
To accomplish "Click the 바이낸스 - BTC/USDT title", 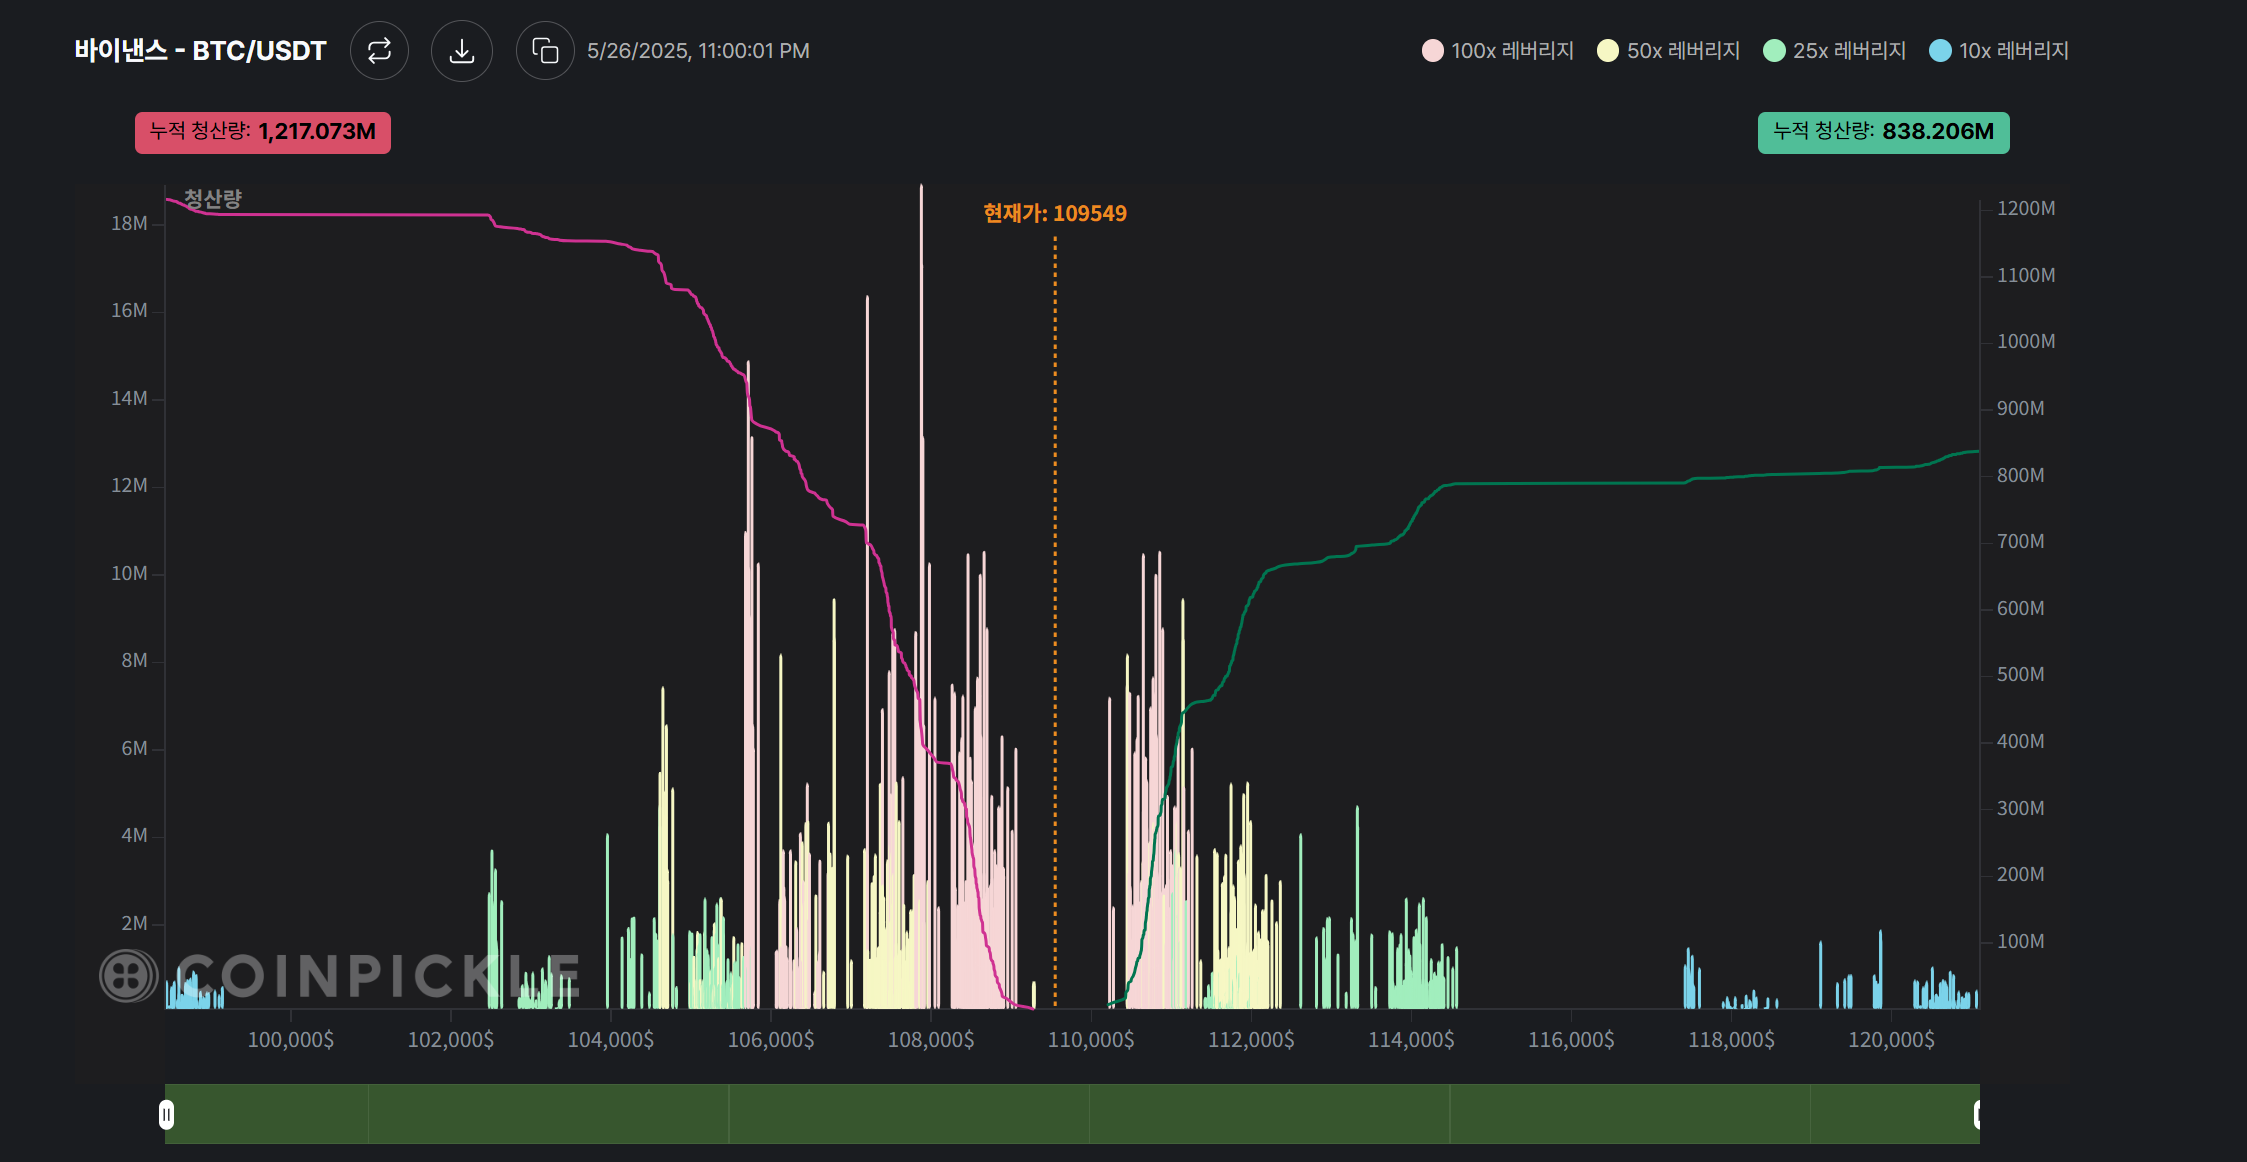I will click(200, 51).
